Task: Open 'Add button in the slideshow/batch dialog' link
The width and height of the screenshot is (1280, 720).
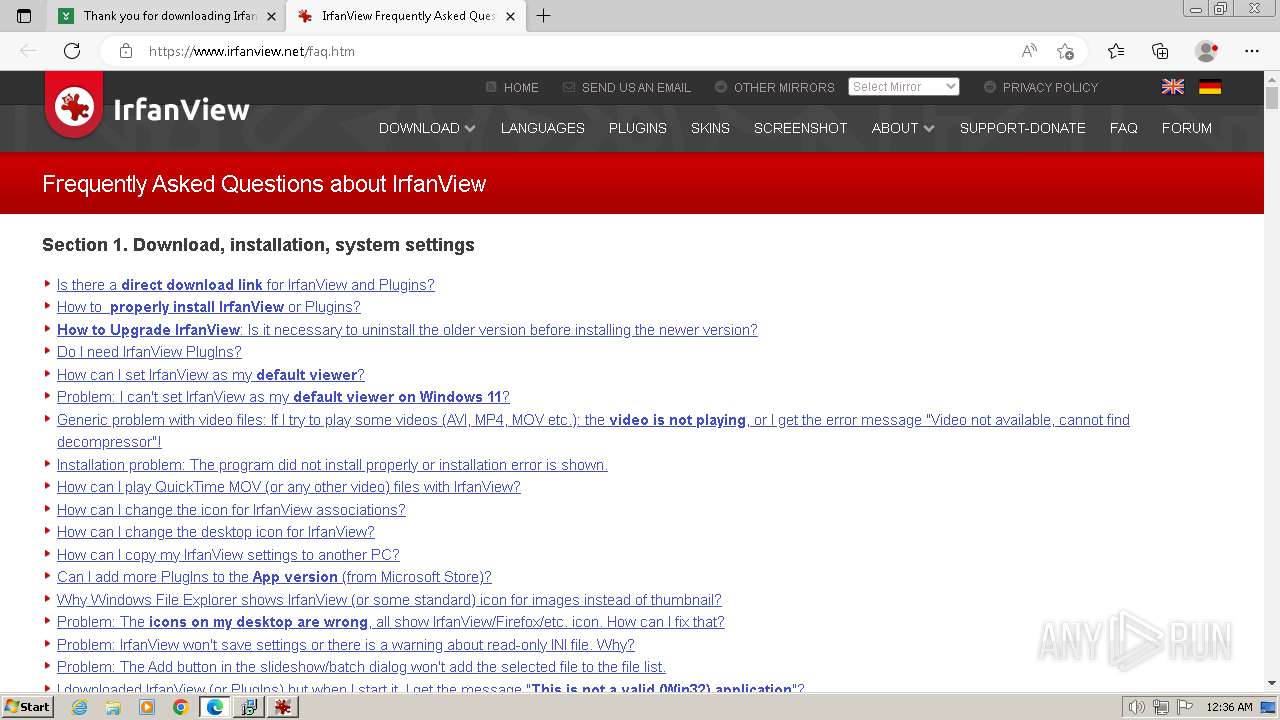Action: pyautogui.click(x=361, y=667)
